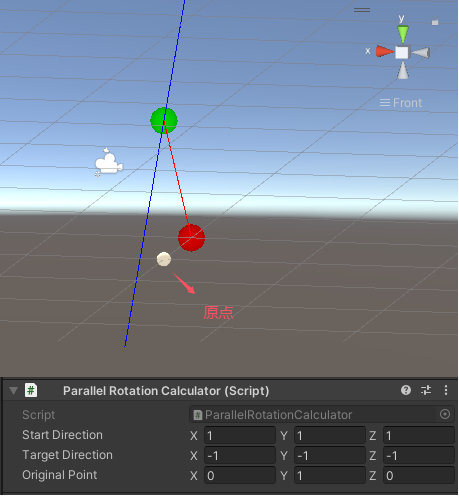Open the script object picker circle
The width and height of the screenshot is (459, 496).
(x=445, y=414)
